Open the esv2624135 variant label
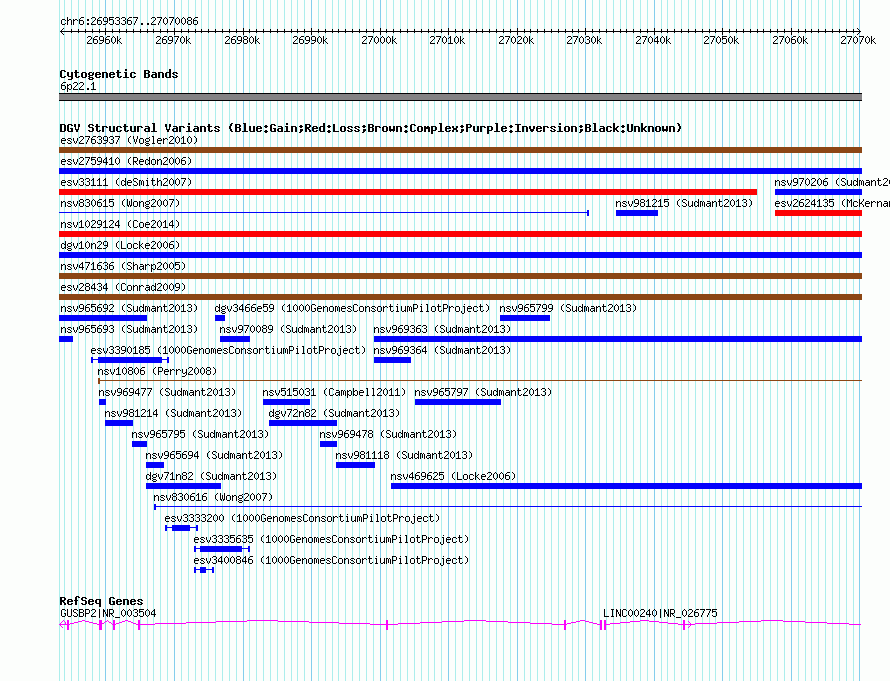 [x=832, y=203]
